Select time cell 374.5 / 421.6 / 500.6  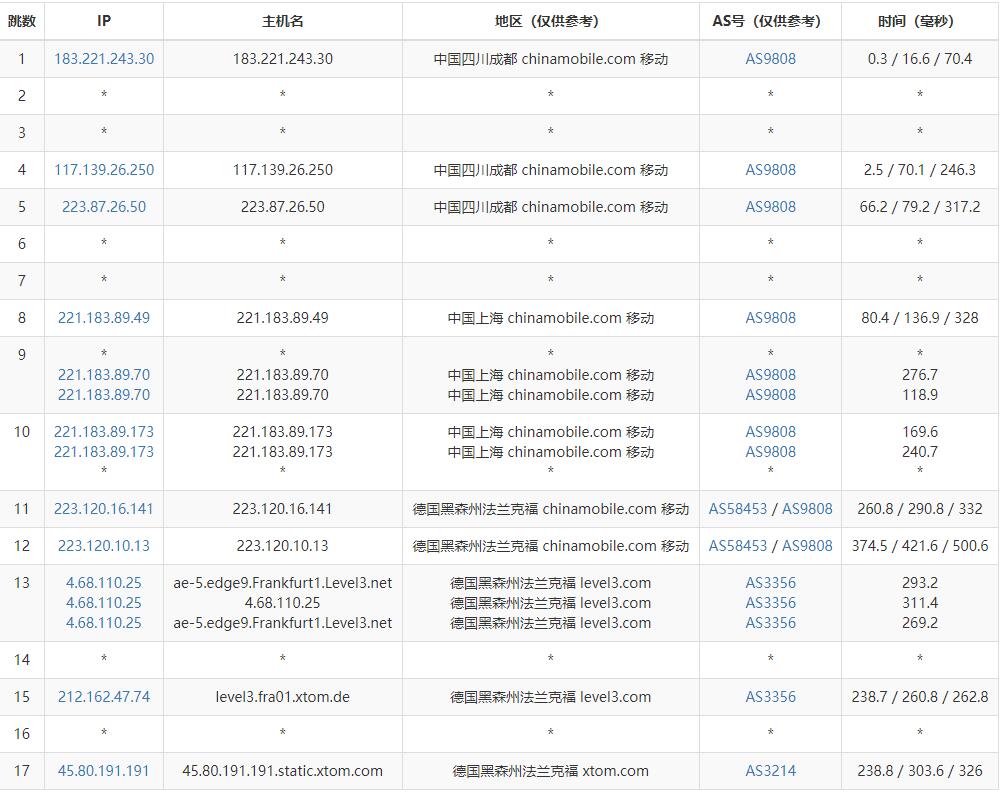click(920, 545)
